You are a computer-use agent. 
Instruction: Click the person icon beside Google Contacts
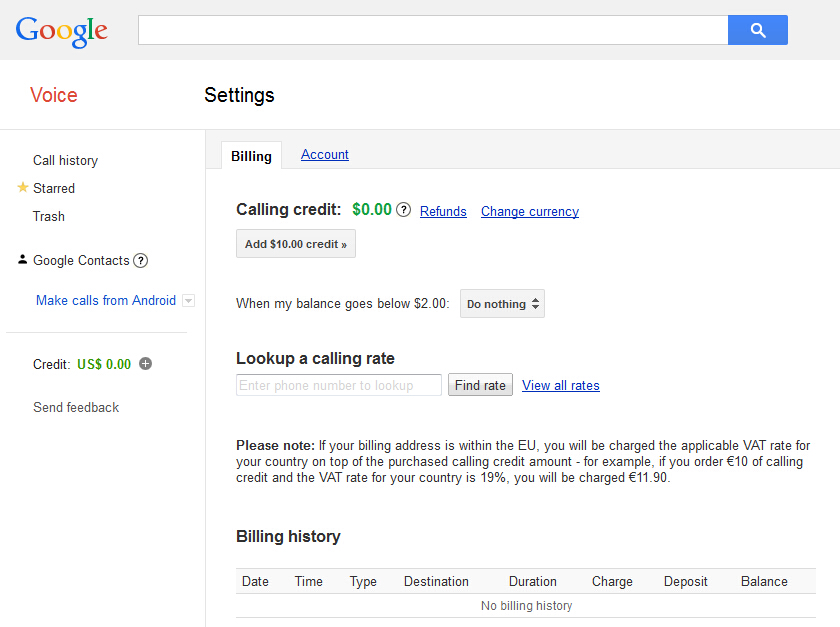[x=22, y=259]
